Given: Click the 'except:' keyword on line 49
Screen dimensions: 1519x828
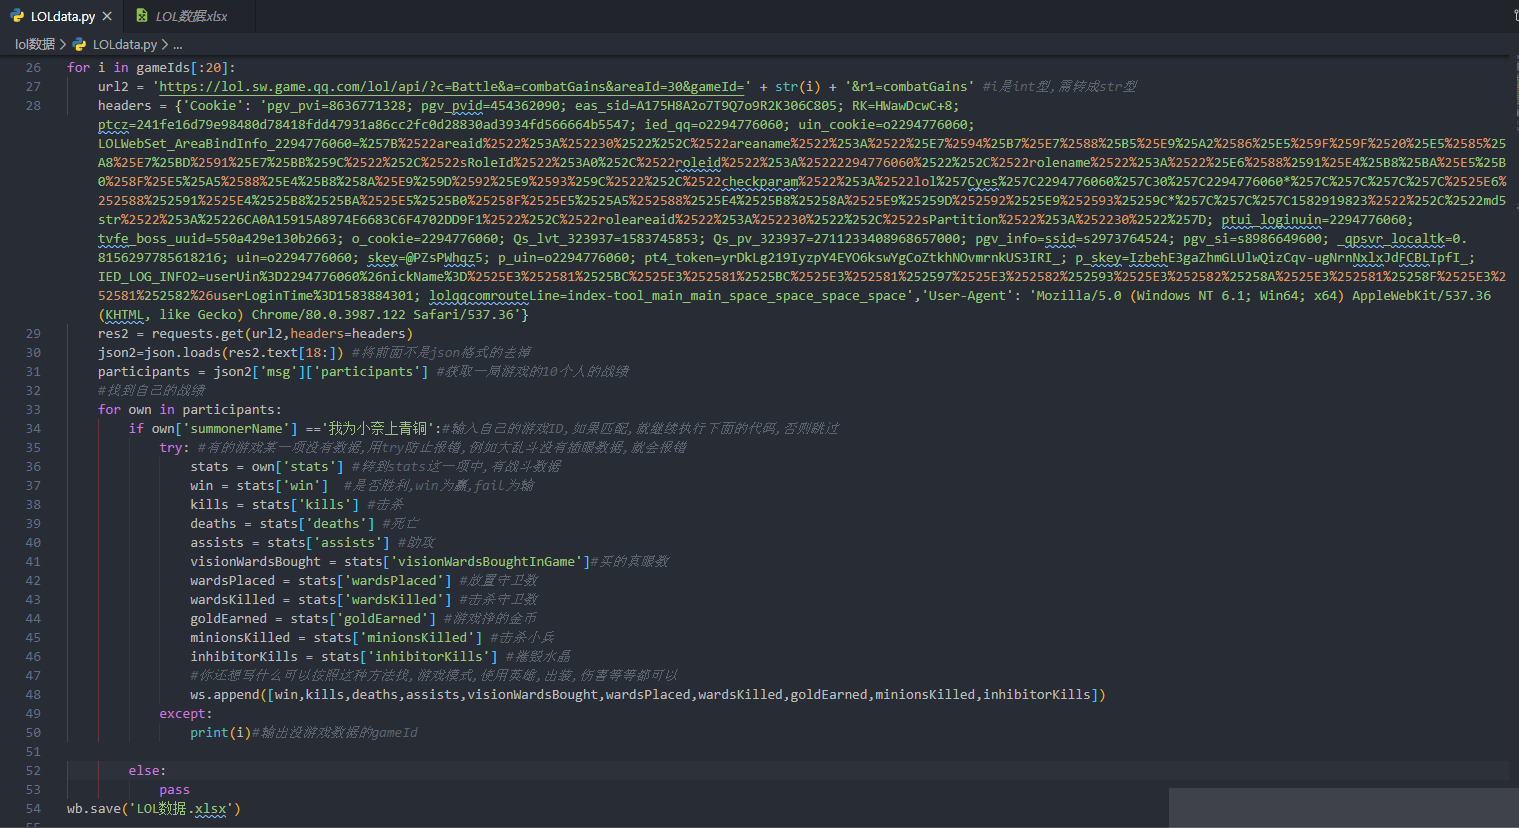Looking at the screenshot, I should click(186, 713).
